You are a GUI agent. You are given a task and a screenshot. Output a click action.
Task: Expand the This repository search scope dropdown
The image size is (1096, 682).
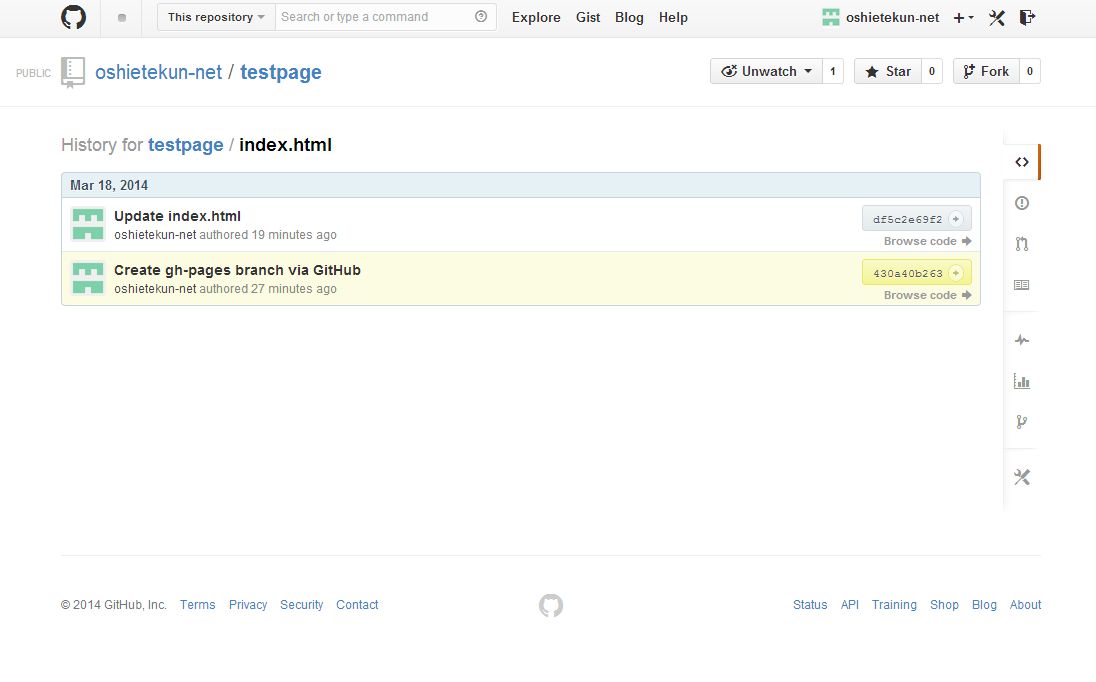(216, 17)
